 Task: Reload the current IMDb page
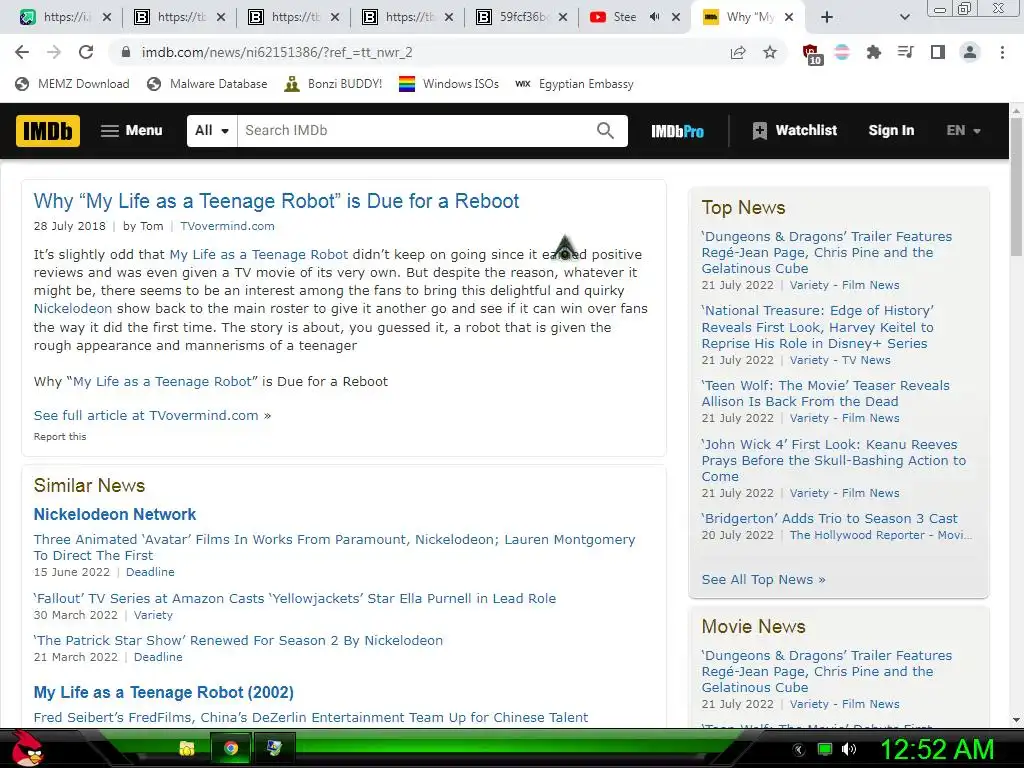point(86,52)
